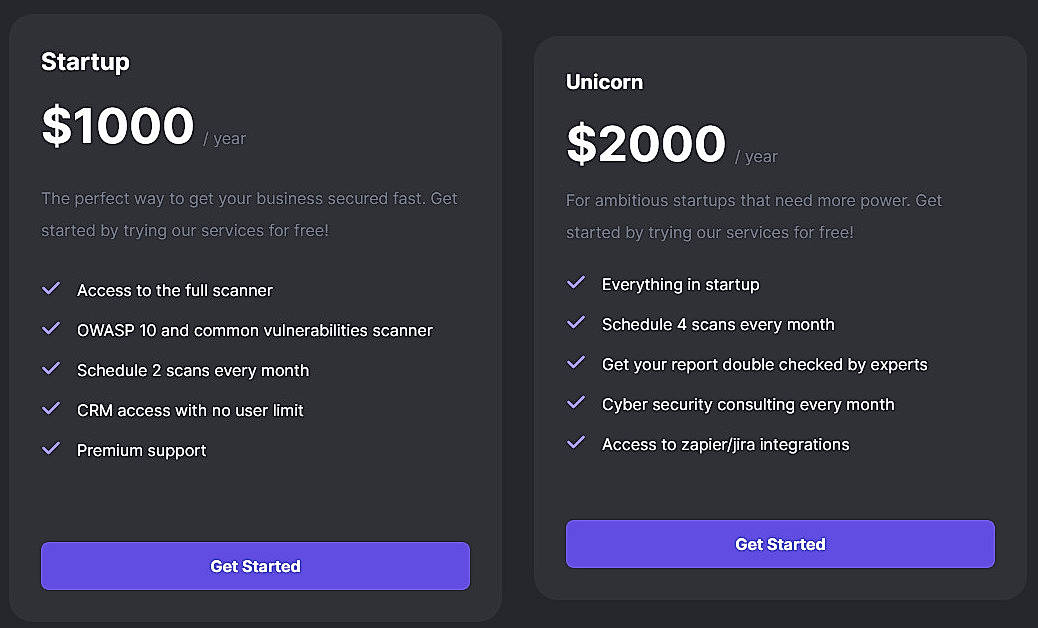Screen dimensions: 1038x628
Task: Select the Unicorn plan heading
Action: (x=604, y=83)
